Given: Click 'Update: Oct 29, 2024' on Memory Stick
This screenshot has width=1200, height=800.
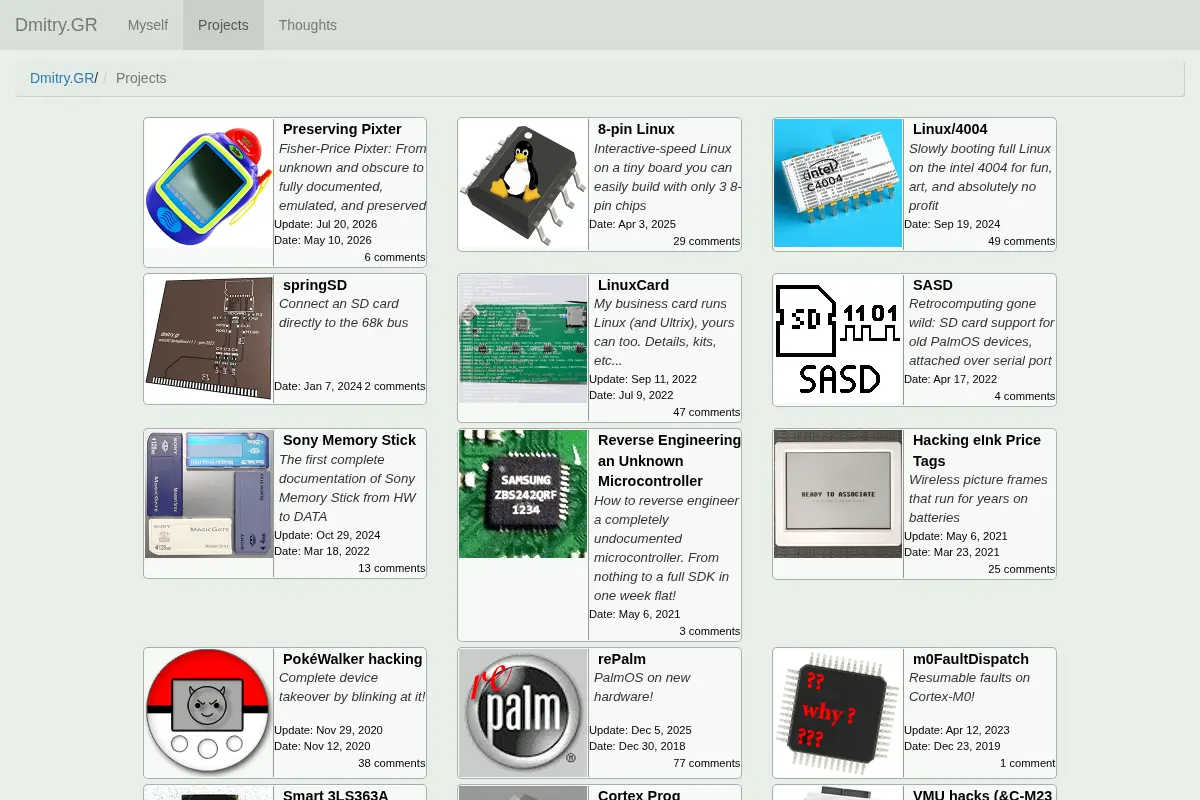Looking at the screenshot, I should 327,535.
